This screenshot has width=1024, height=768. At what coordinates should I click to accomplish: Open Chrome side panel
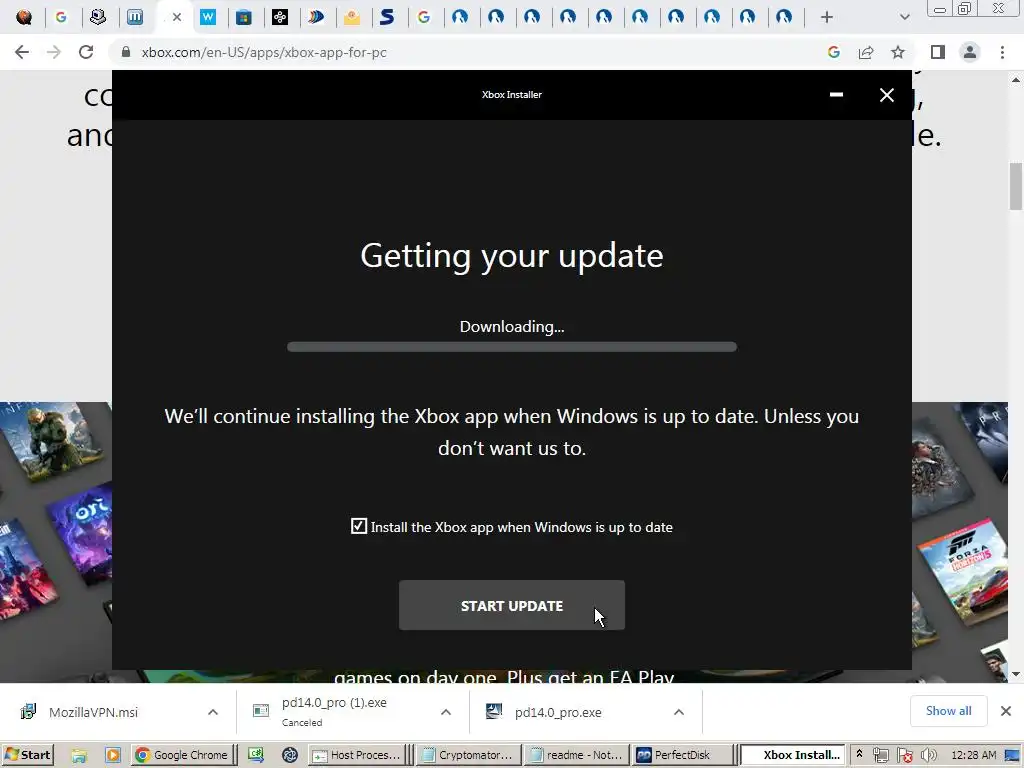pos(938,52)
